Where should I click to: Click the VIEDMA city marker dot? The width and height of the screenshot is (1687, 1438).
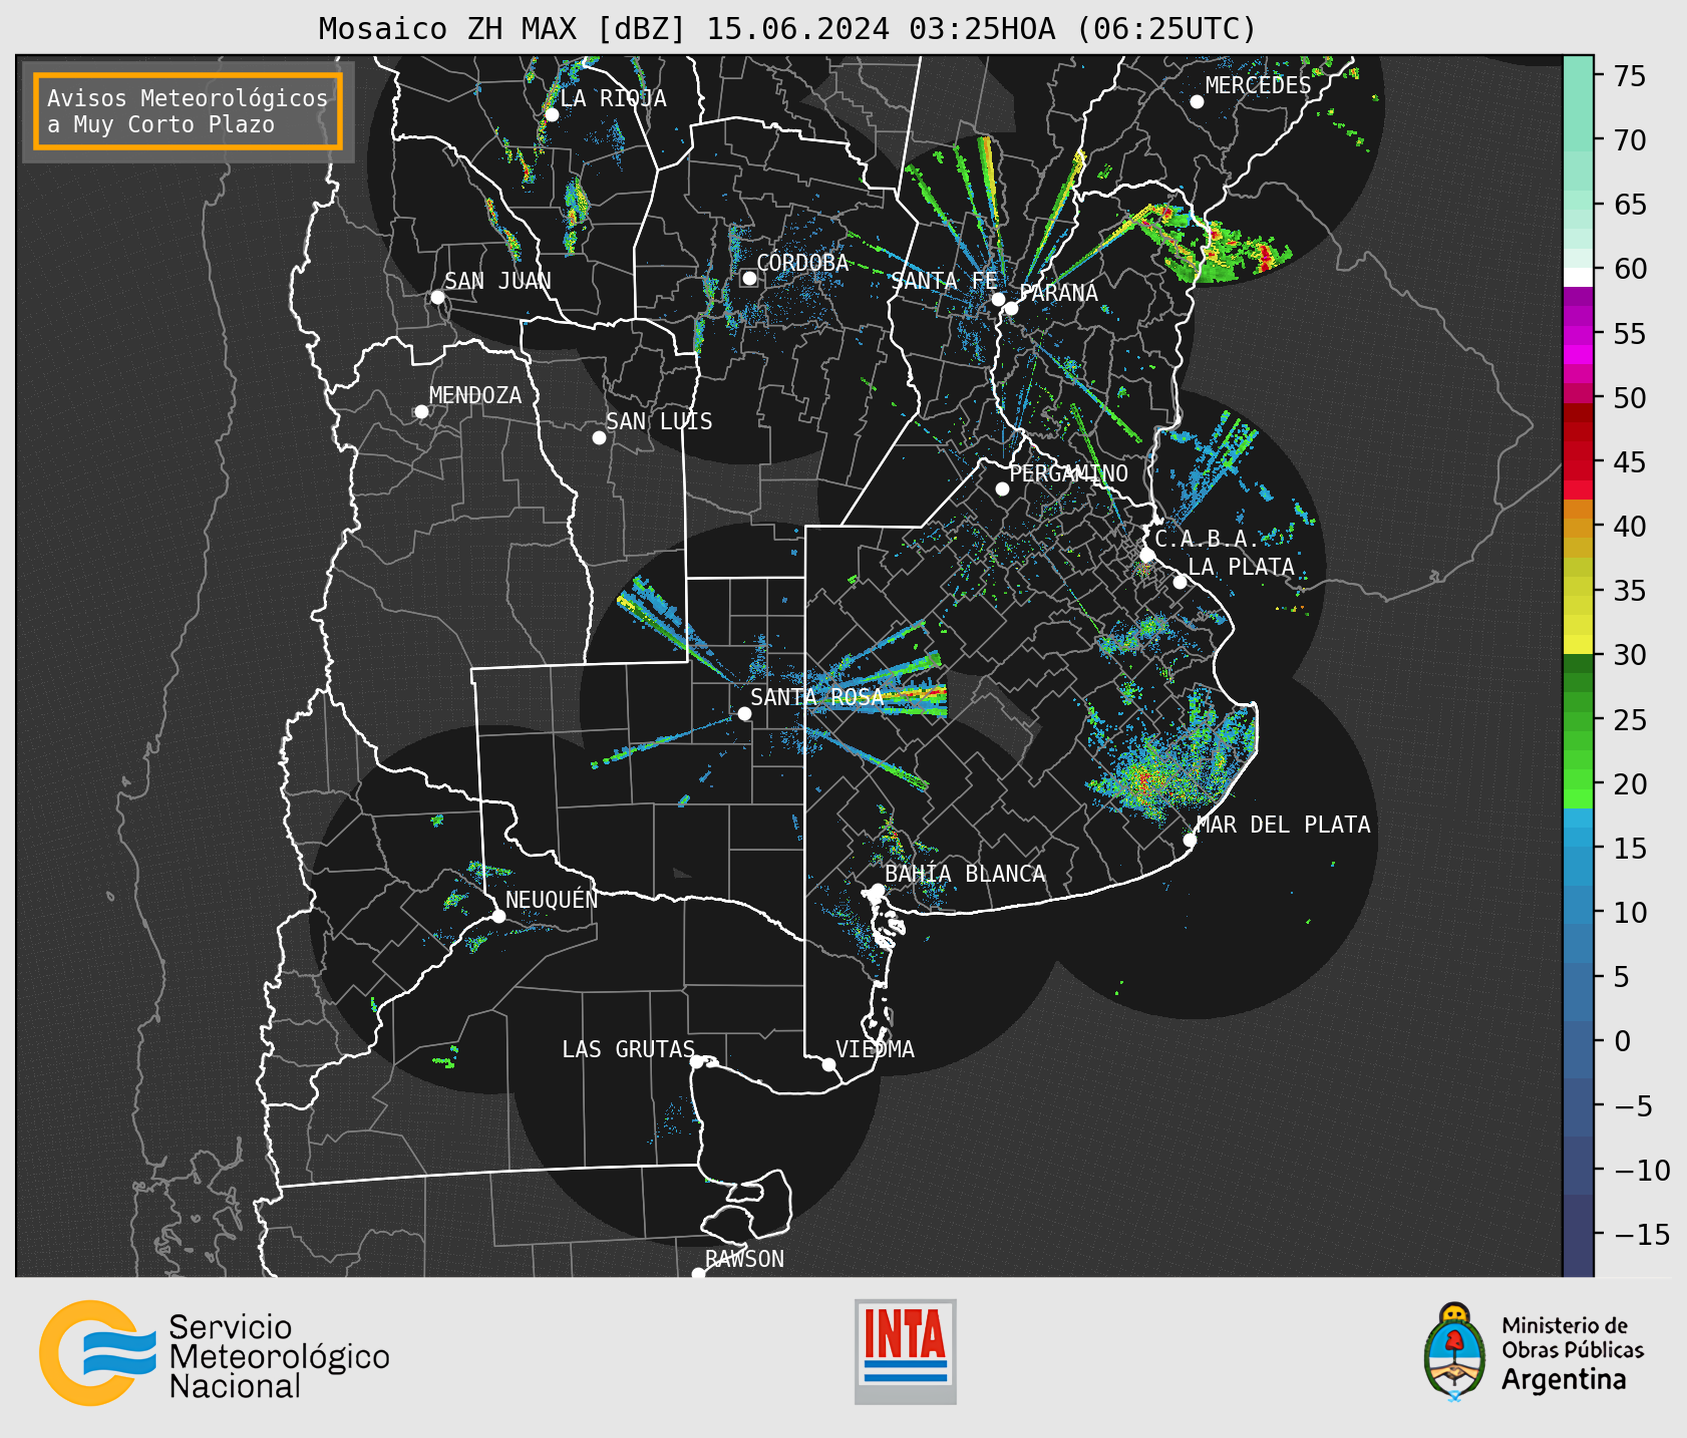coord(829,1065)
